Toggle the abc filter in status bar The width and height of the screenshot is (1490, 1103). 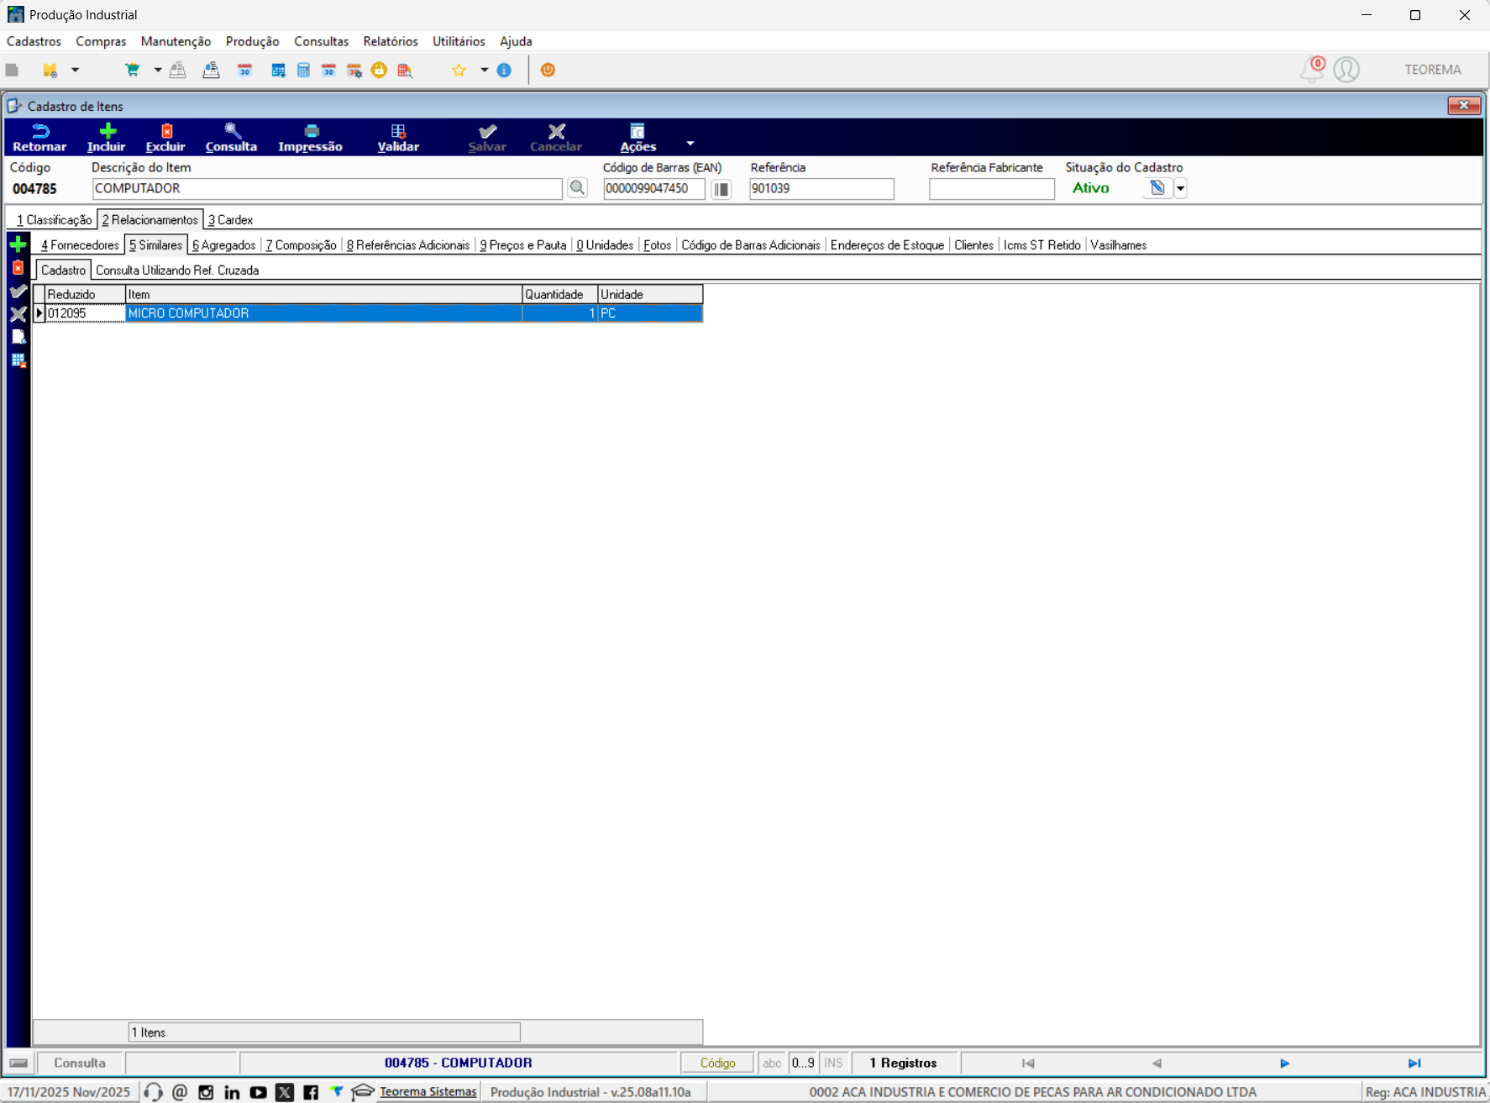pos(772,1063)
